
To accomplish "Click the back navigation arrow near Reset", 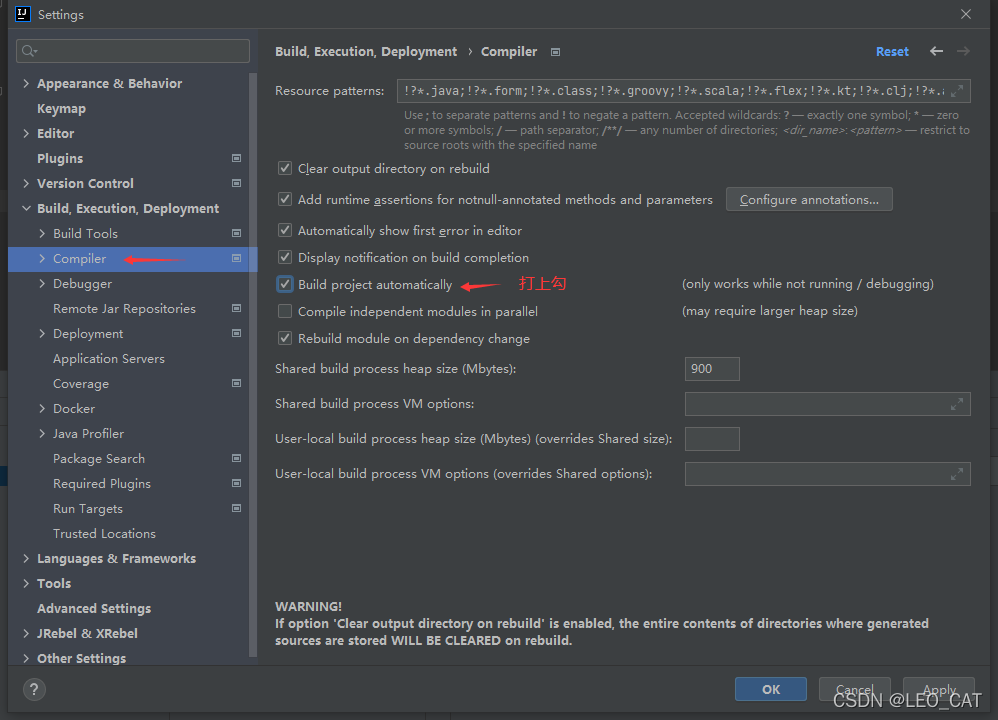I will 935,51.
